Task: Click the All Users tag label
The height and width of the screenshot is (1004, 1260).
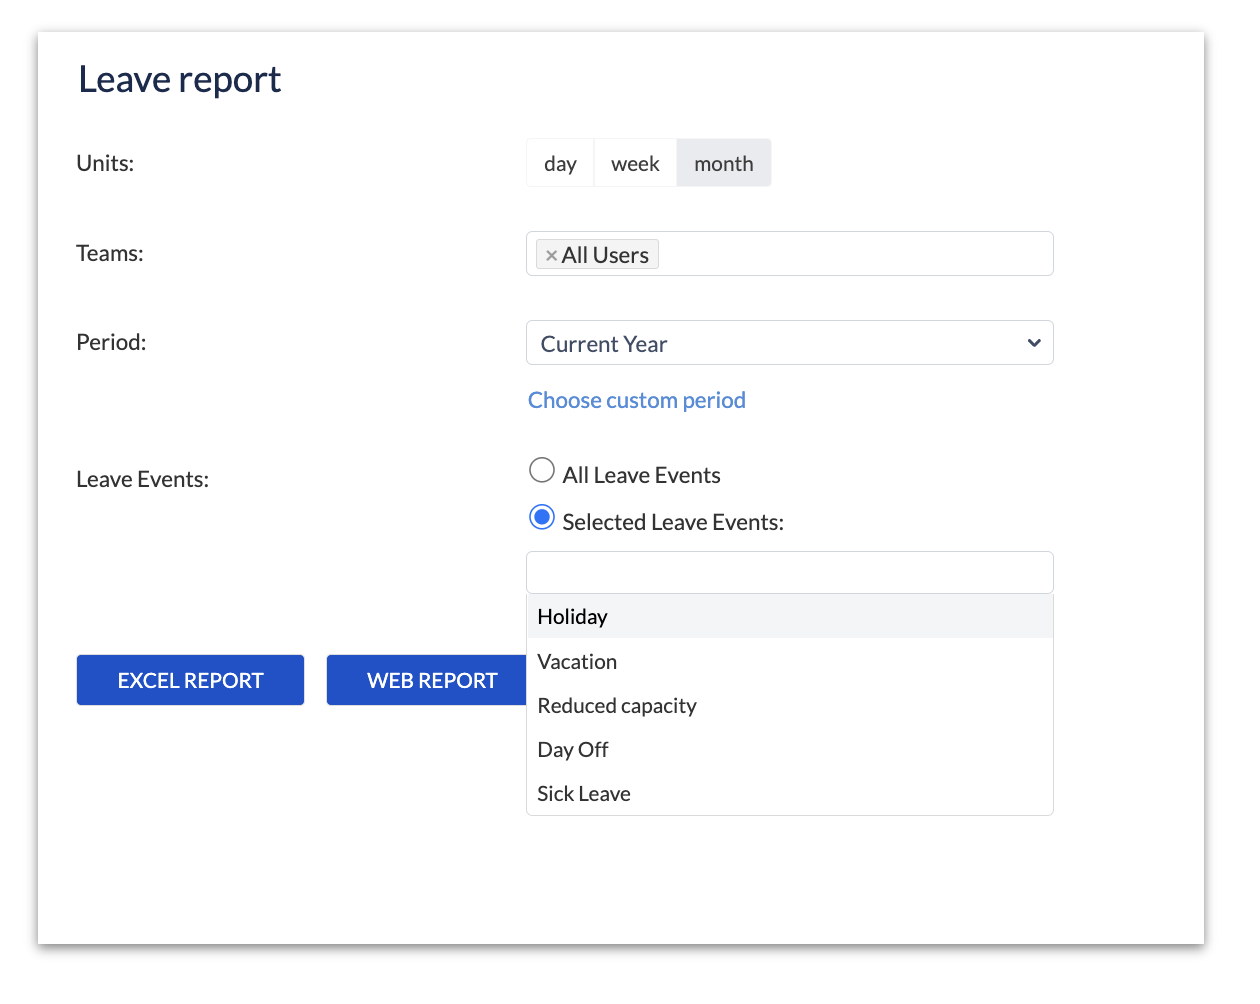Action: pos(605,256)
